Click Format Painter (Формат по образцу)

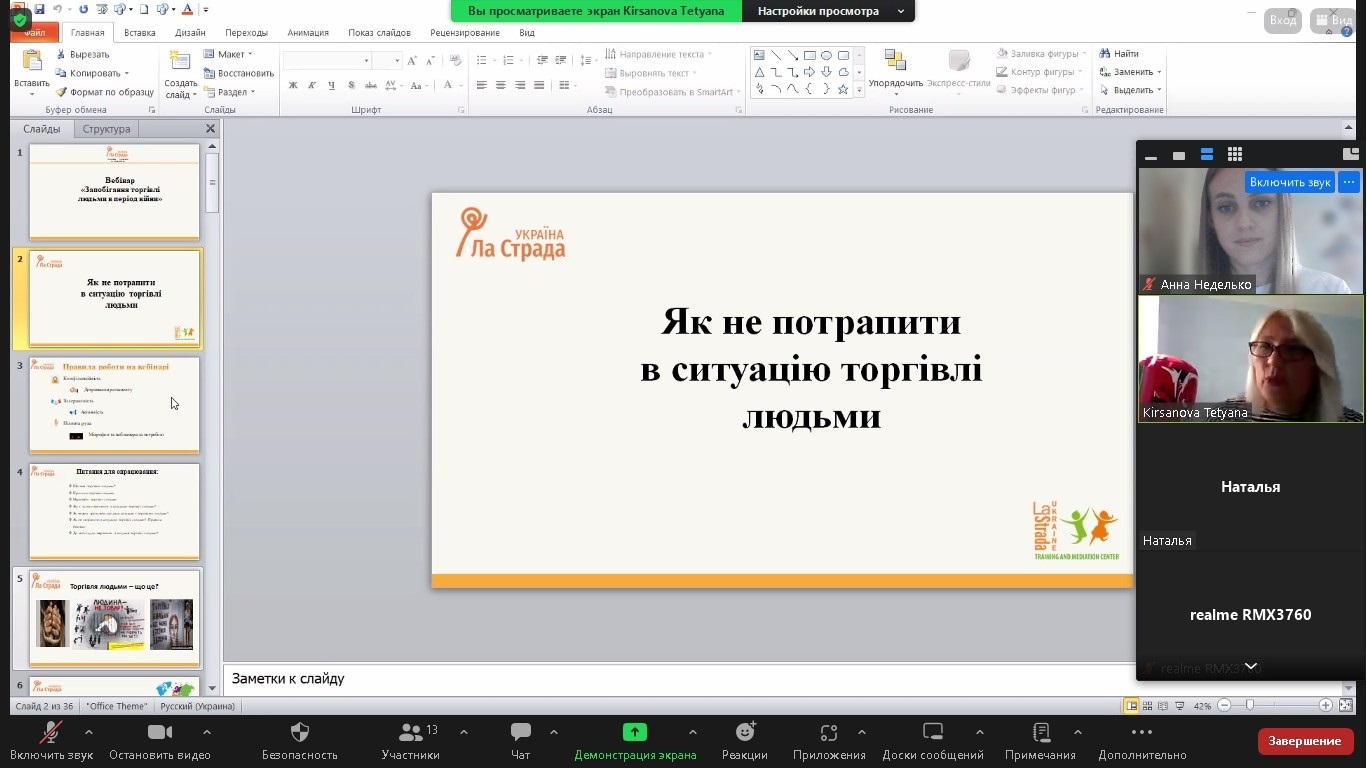[104, 92]
